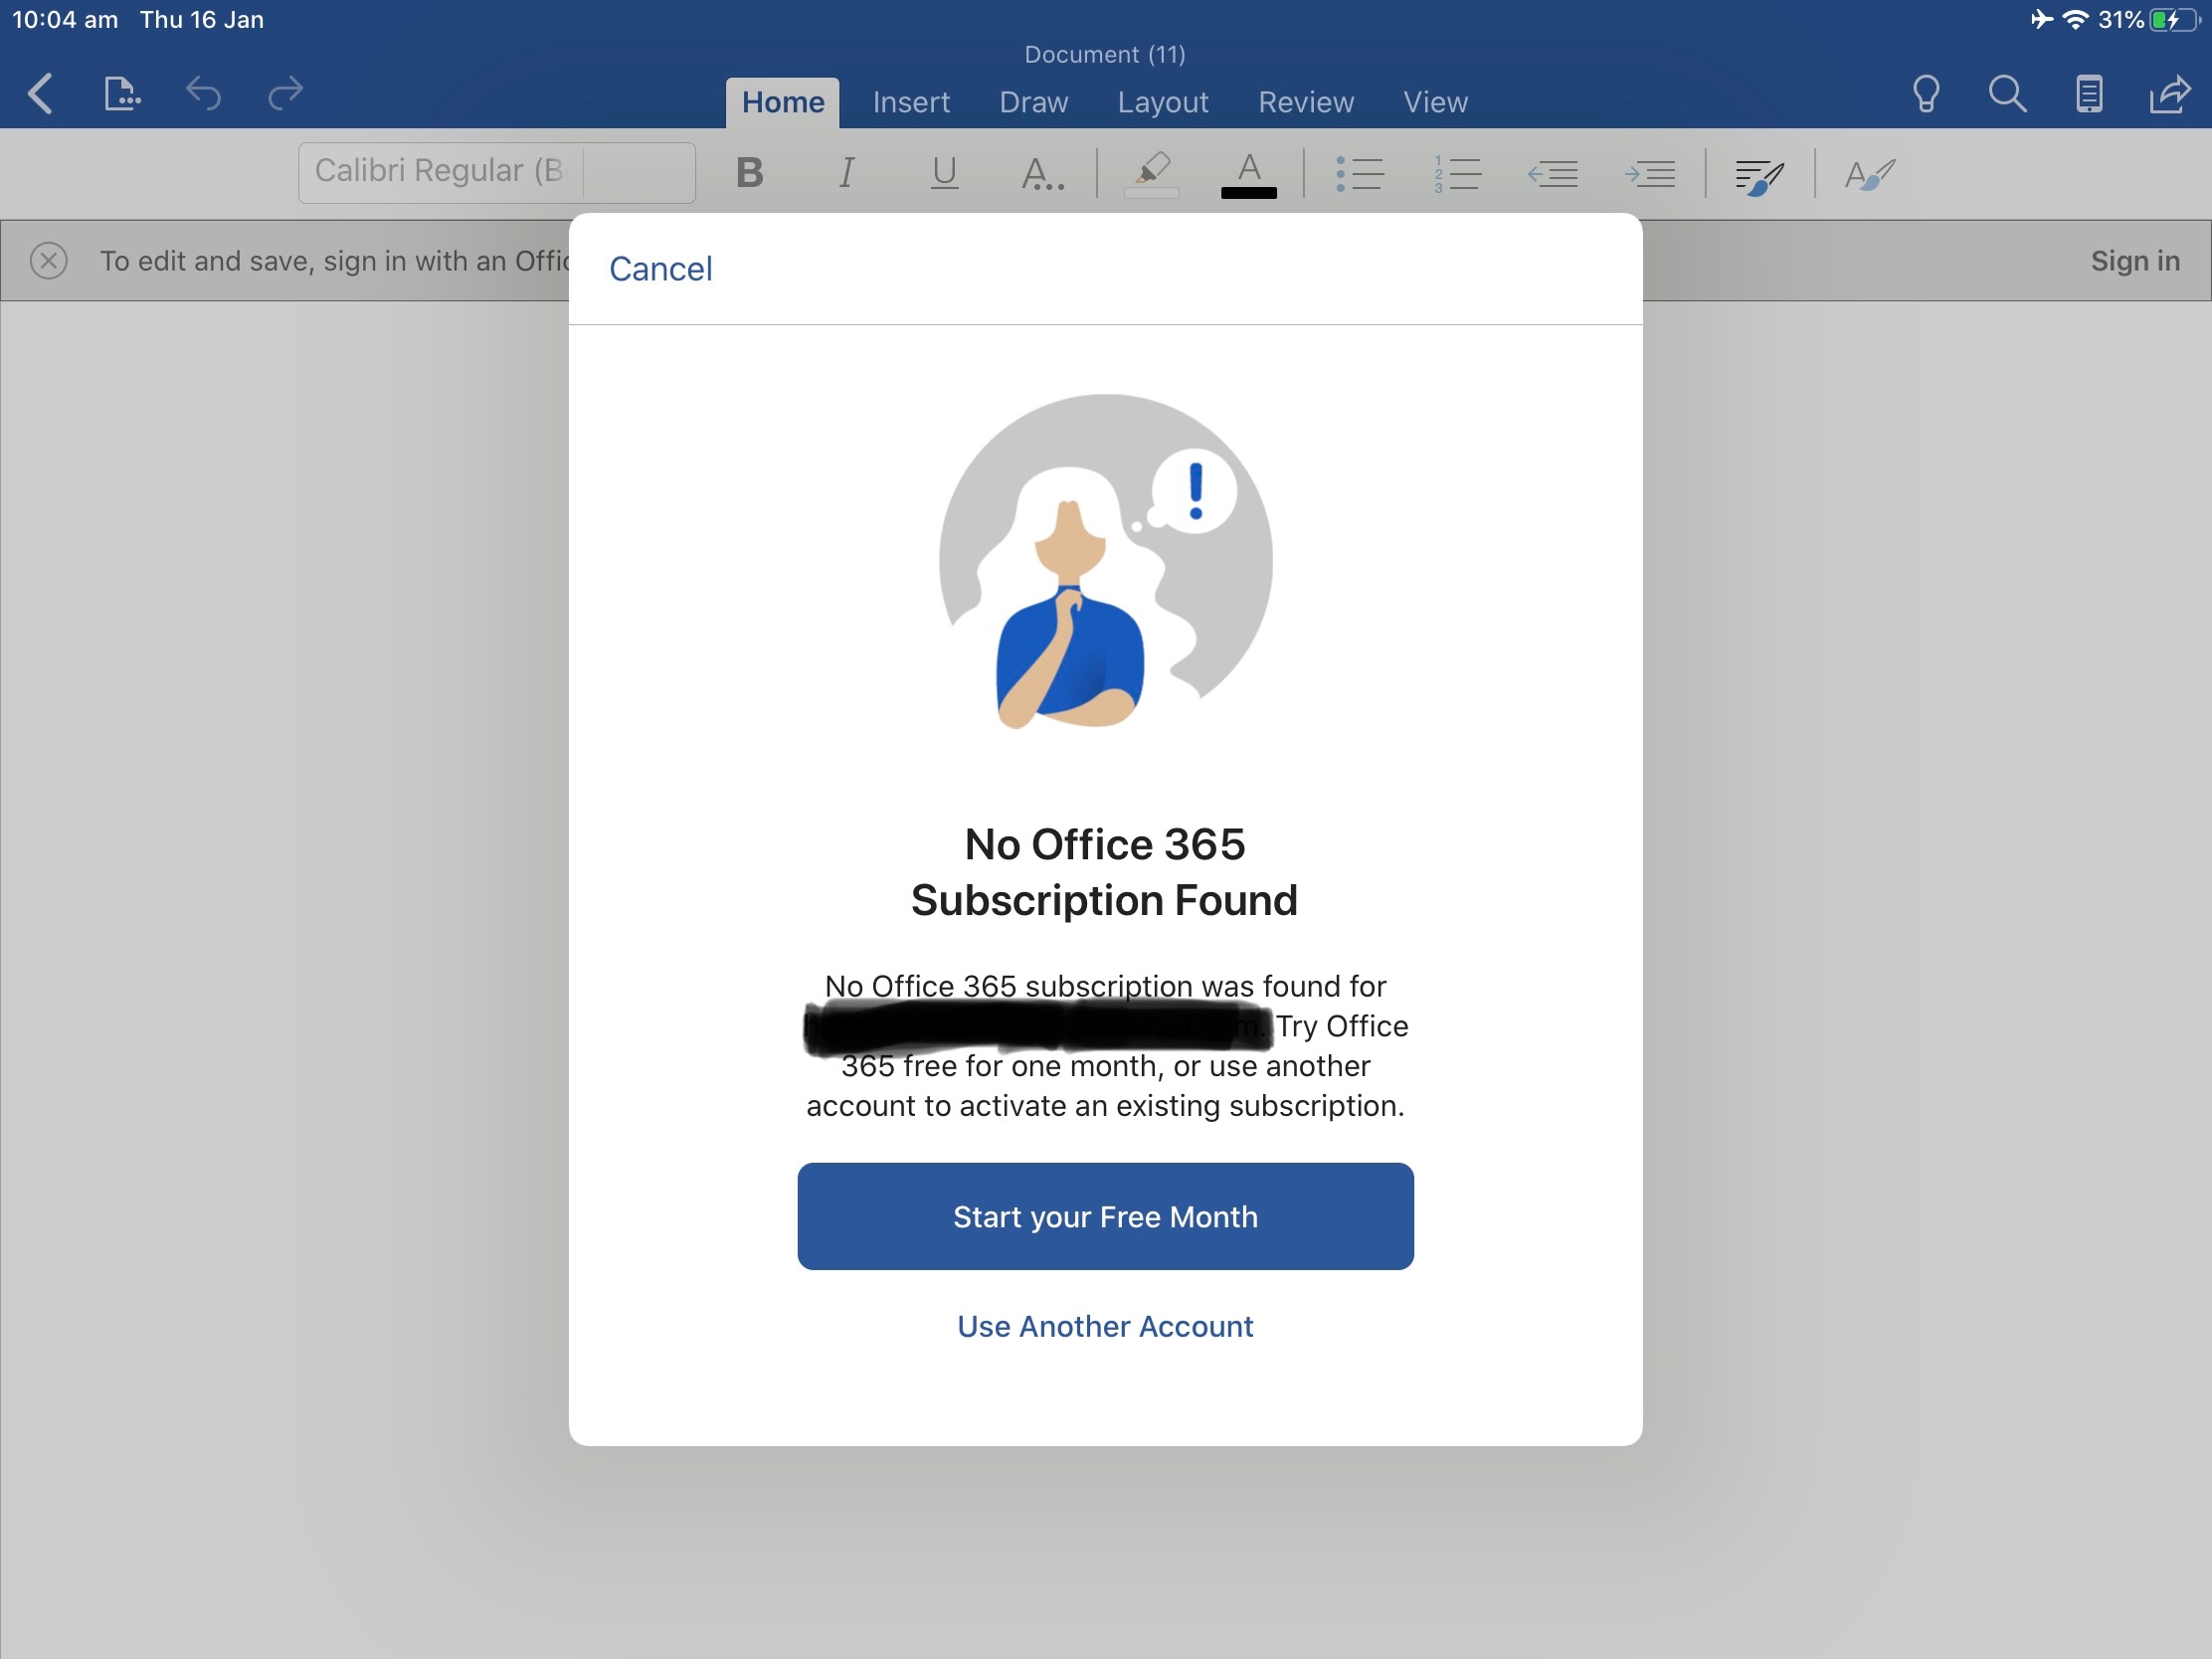Open the search magnifier icon
This screenshot has height=1659, width=2212.
coord(2007,94)
